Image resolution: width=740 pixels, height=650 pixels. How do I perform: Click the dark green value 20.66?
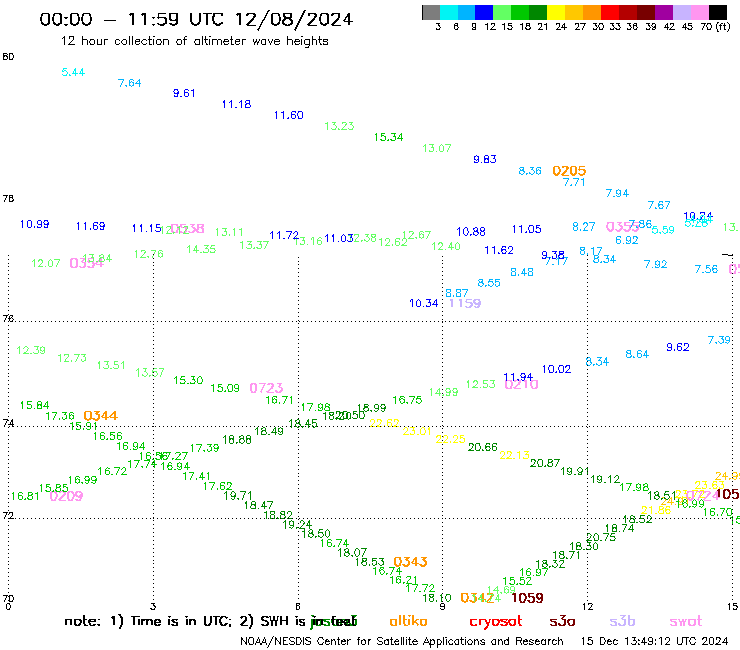click(x=483, y=447)
